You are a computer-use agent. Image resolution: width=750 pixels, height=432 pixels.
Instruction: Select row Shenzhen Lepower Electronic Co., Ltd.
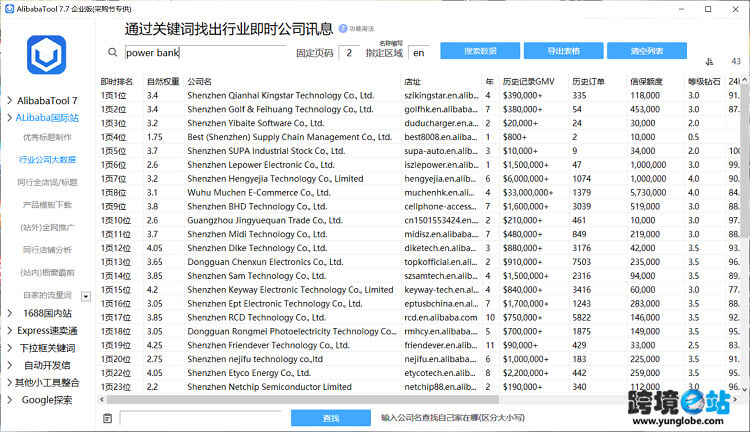[419, 165]
